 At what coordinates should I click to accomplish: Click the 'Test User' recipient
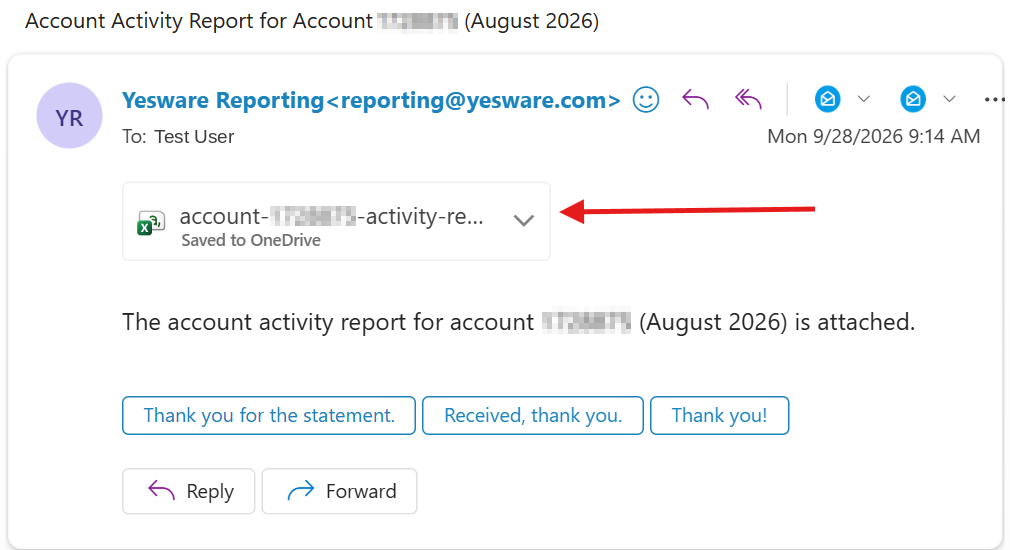point(194,137)
